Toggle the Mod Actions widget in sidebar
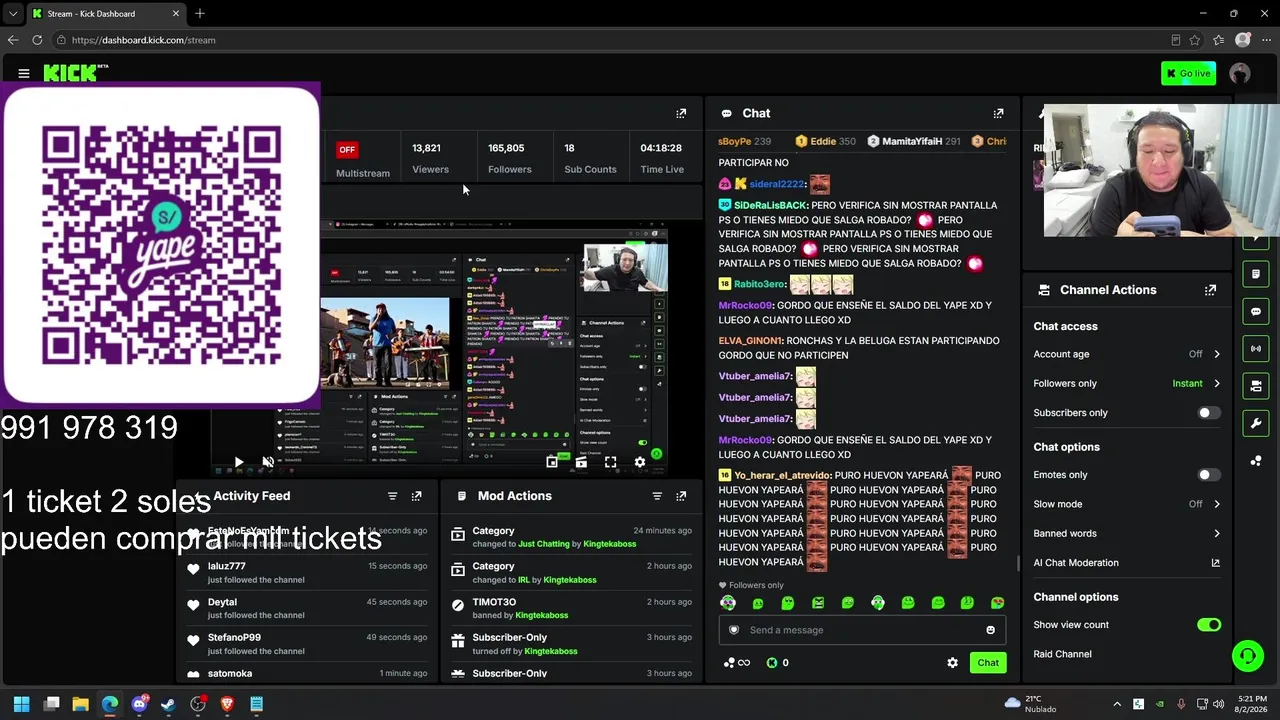 pyautogui.click(x=1256, y=274)
